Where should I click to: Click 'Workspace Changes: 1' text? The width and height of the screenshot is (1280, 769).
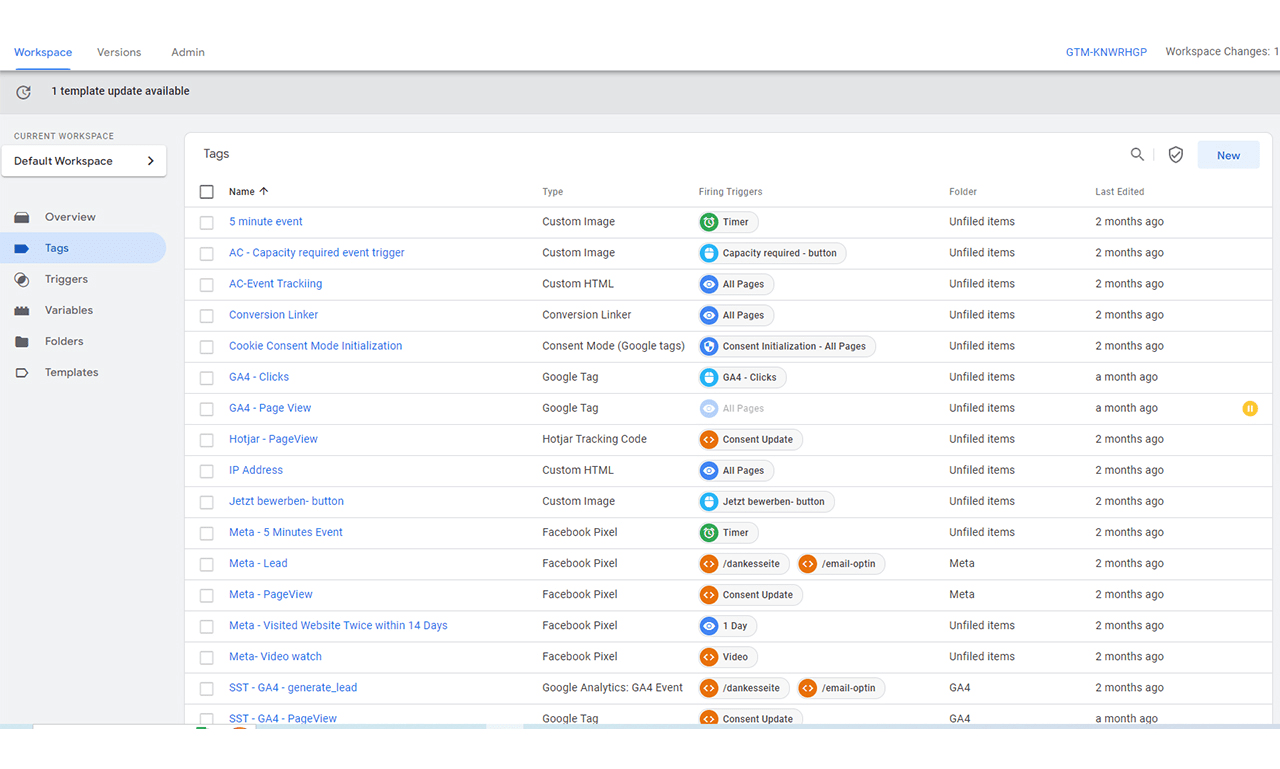[x=1222, y=52]
